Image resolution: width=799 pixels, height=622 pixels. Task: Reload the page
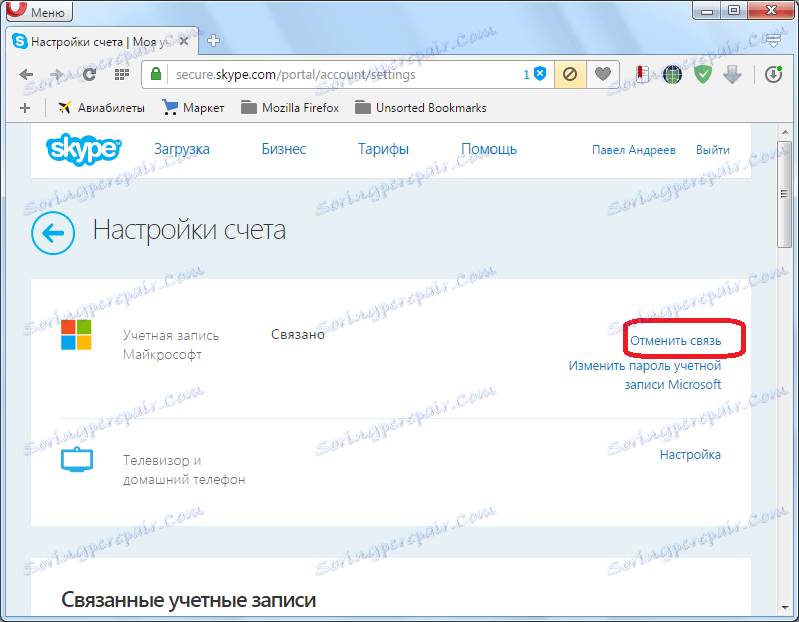pos(89,75)
